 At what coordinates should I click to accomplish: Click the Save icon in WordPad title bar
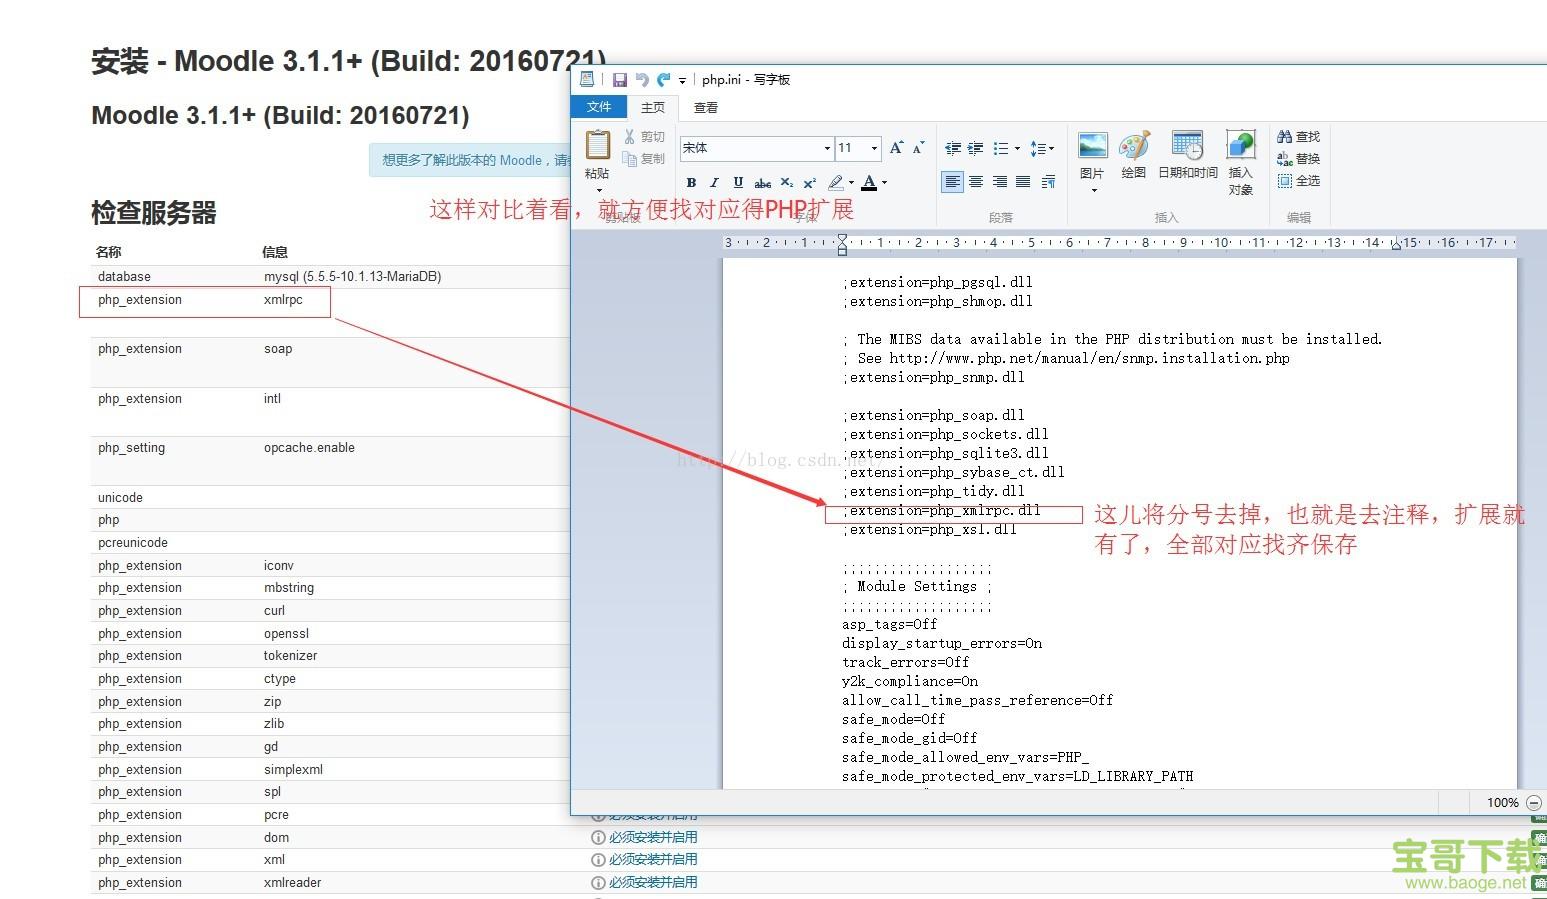(620, 80)
